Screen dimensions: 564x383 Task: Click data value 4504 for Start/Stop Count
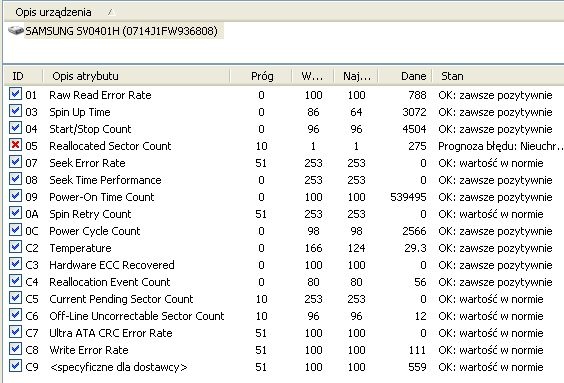[x=414, y=129]
